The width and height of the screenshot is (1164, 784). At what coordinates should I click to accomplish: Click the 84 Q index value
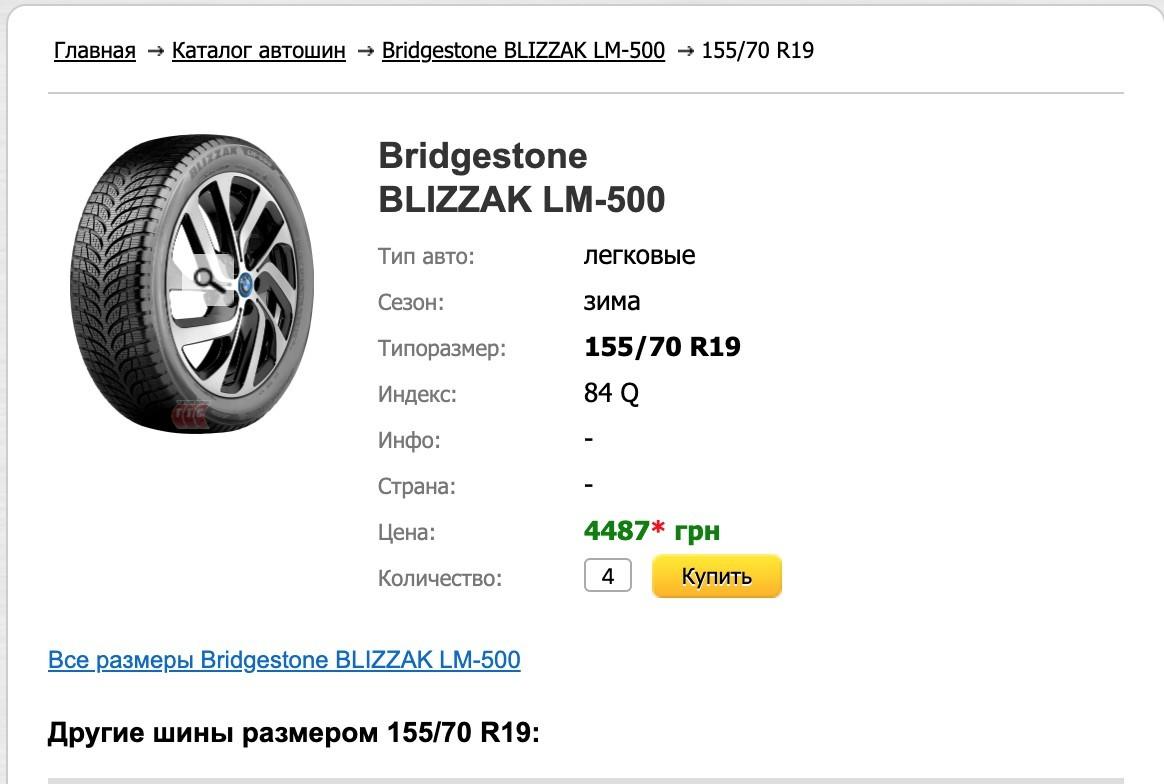(x=610, y=394)
